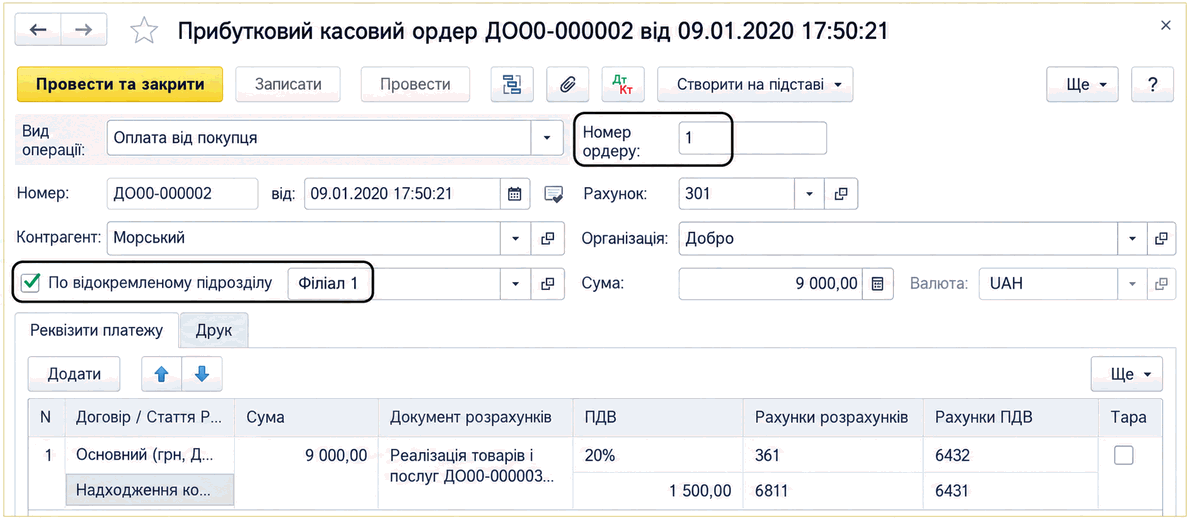Switch to the Друк tab
Image resolution: width=1190 pixels, height=521 pixels.
coord(213,330)
